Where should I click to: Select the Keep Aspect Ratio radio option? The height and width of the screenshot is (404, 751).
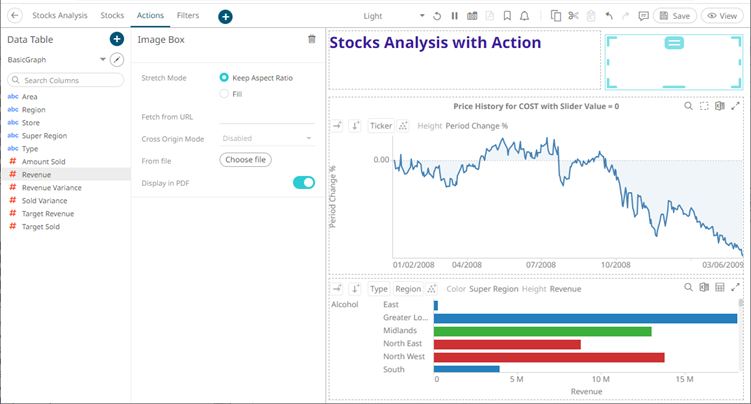224,77
